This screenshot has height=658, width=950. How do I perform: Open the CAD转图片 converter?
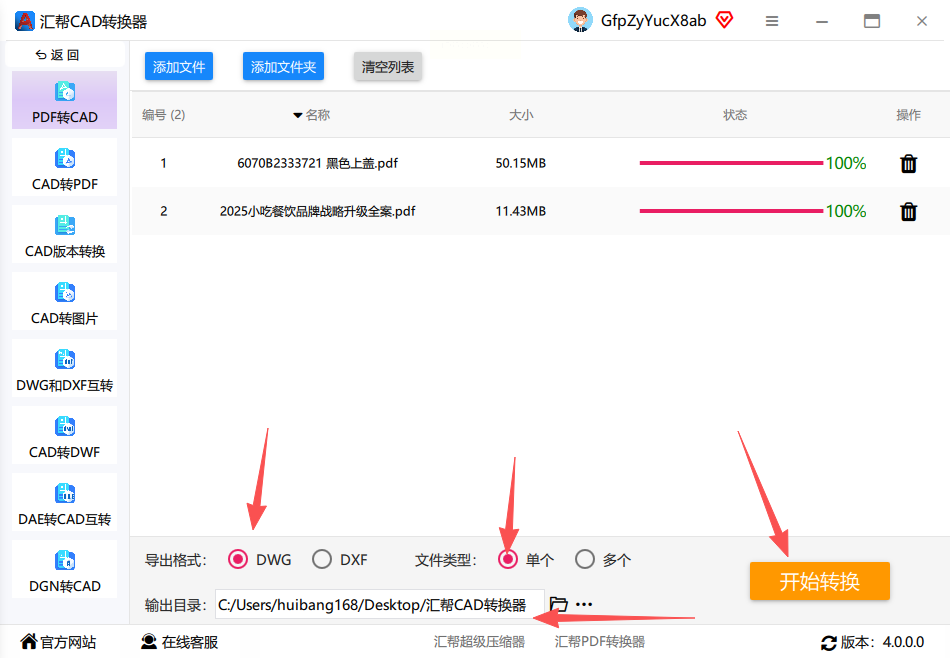tap(65, 302)
